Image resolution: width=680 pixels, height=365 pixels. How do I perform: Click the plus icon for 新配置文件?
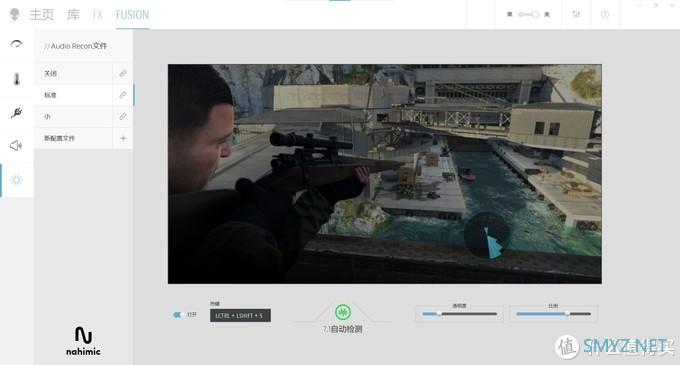(123, 138)
